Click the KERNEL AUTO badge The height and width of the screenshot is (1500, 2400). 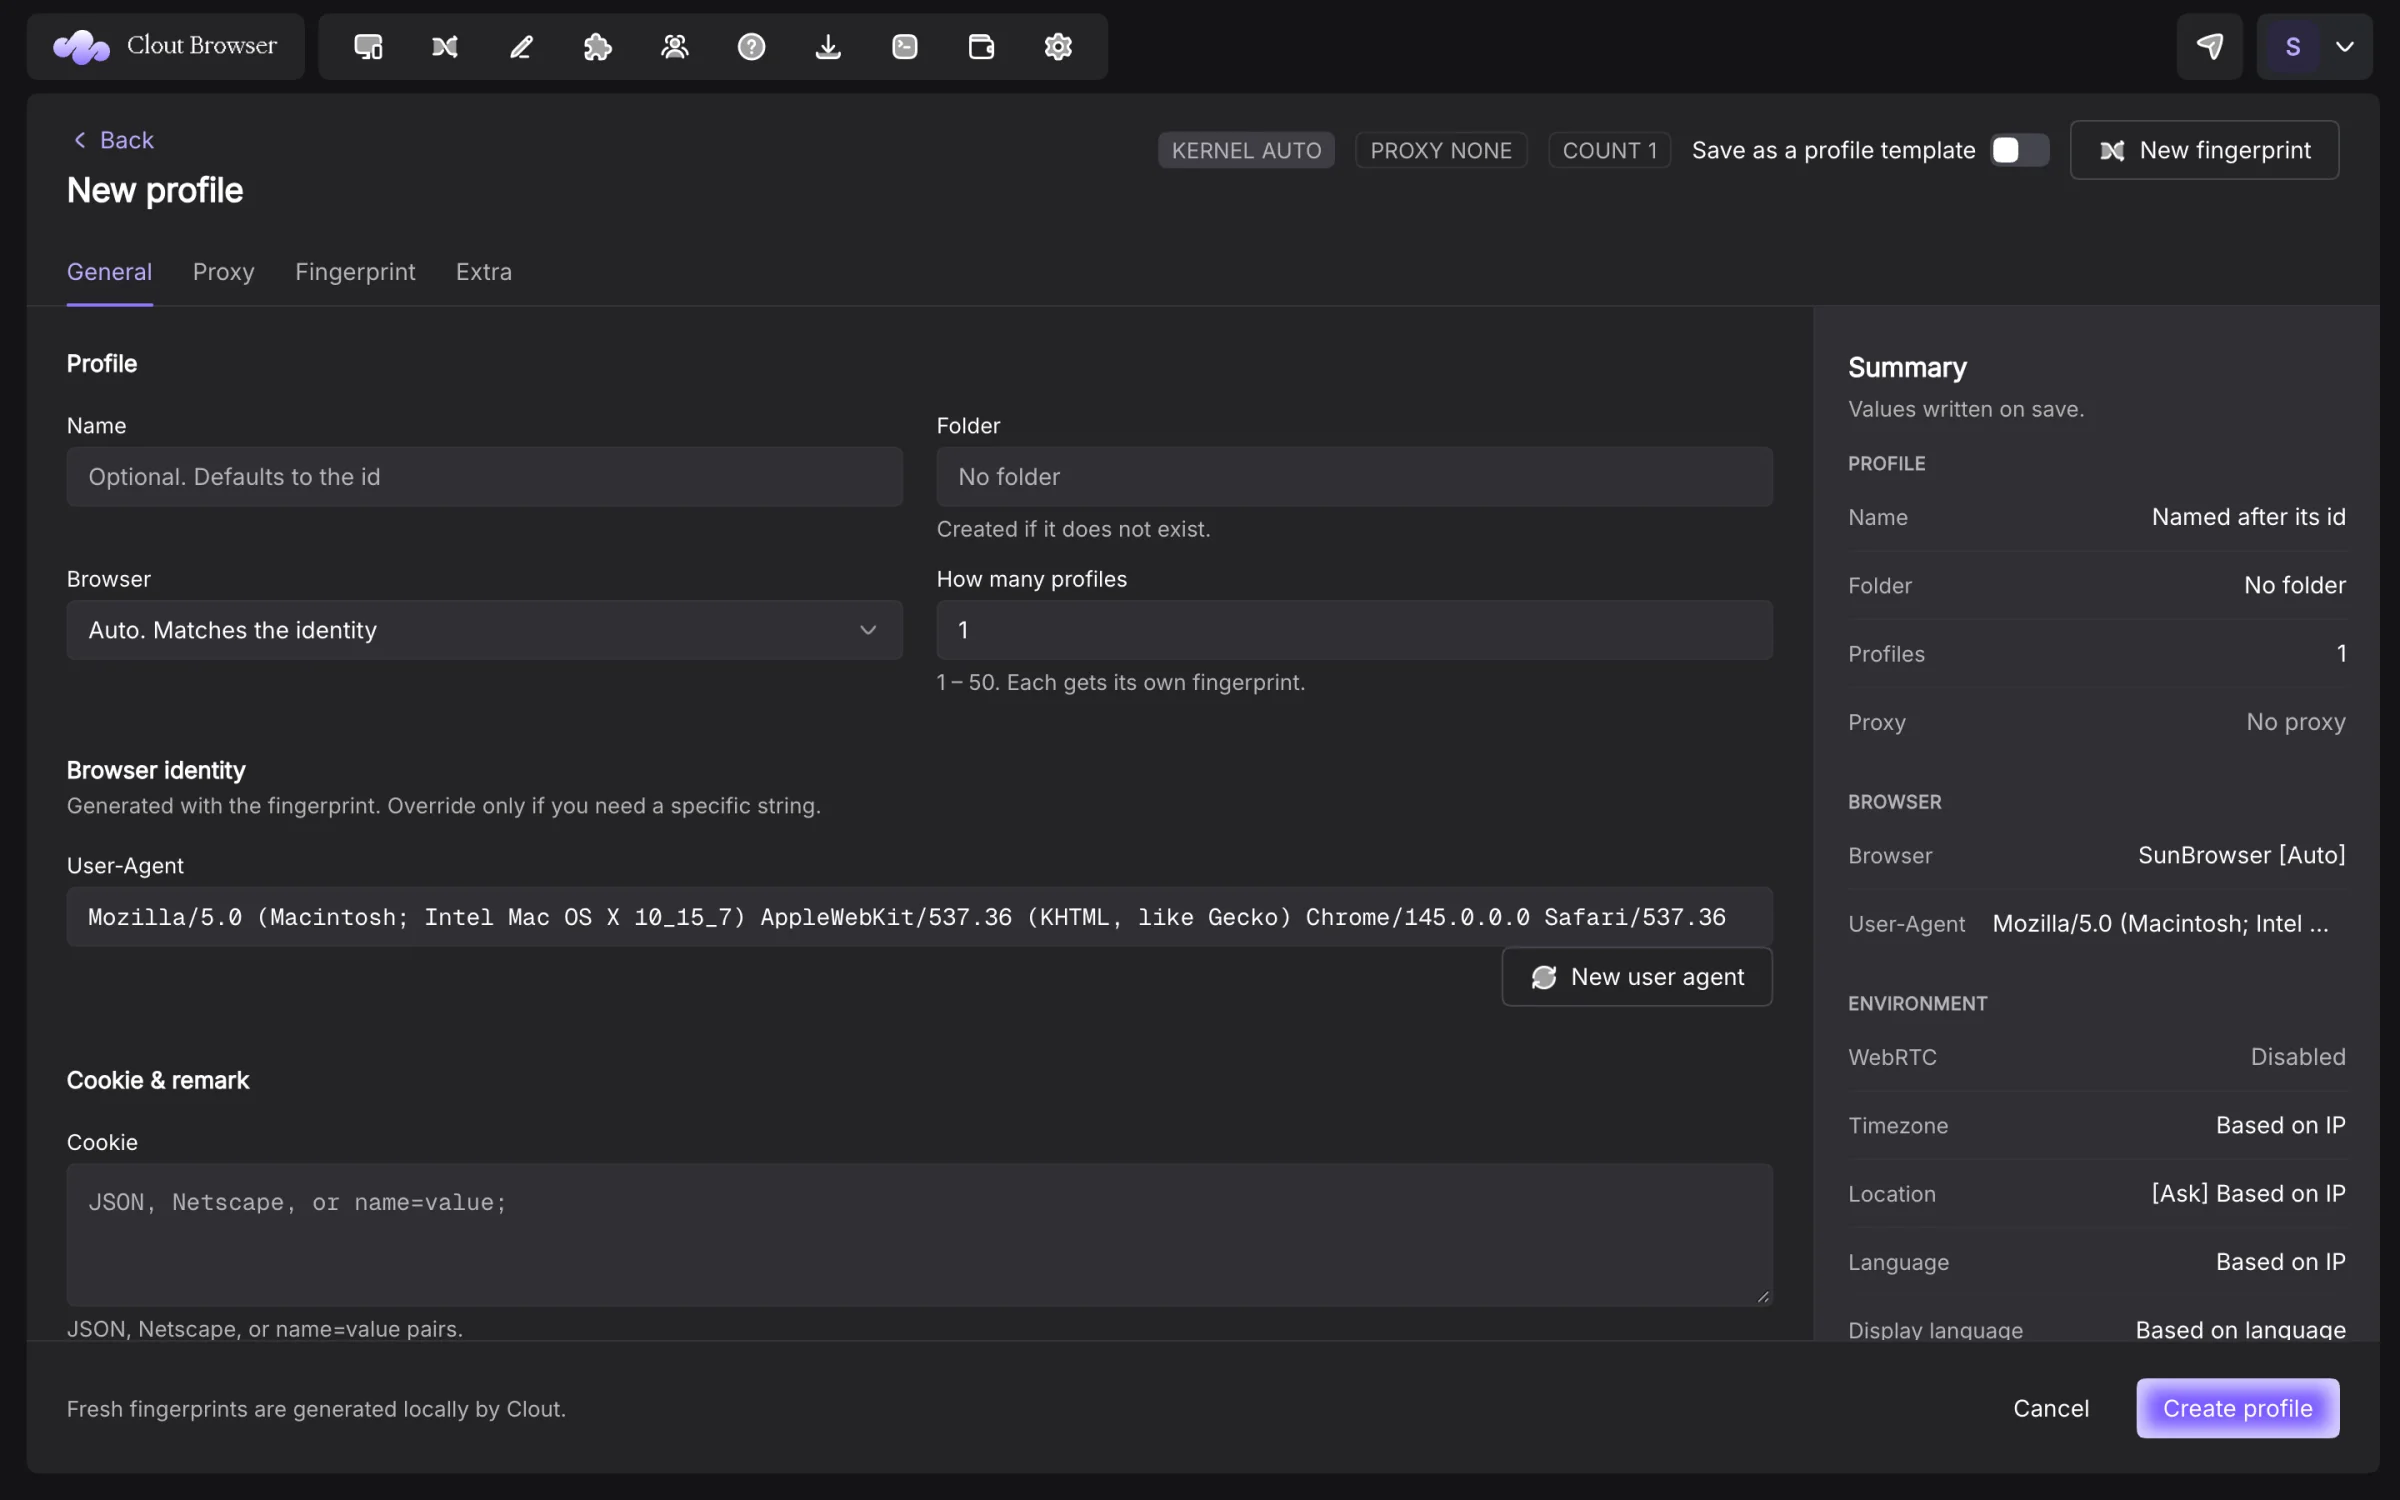[1246, 150]
